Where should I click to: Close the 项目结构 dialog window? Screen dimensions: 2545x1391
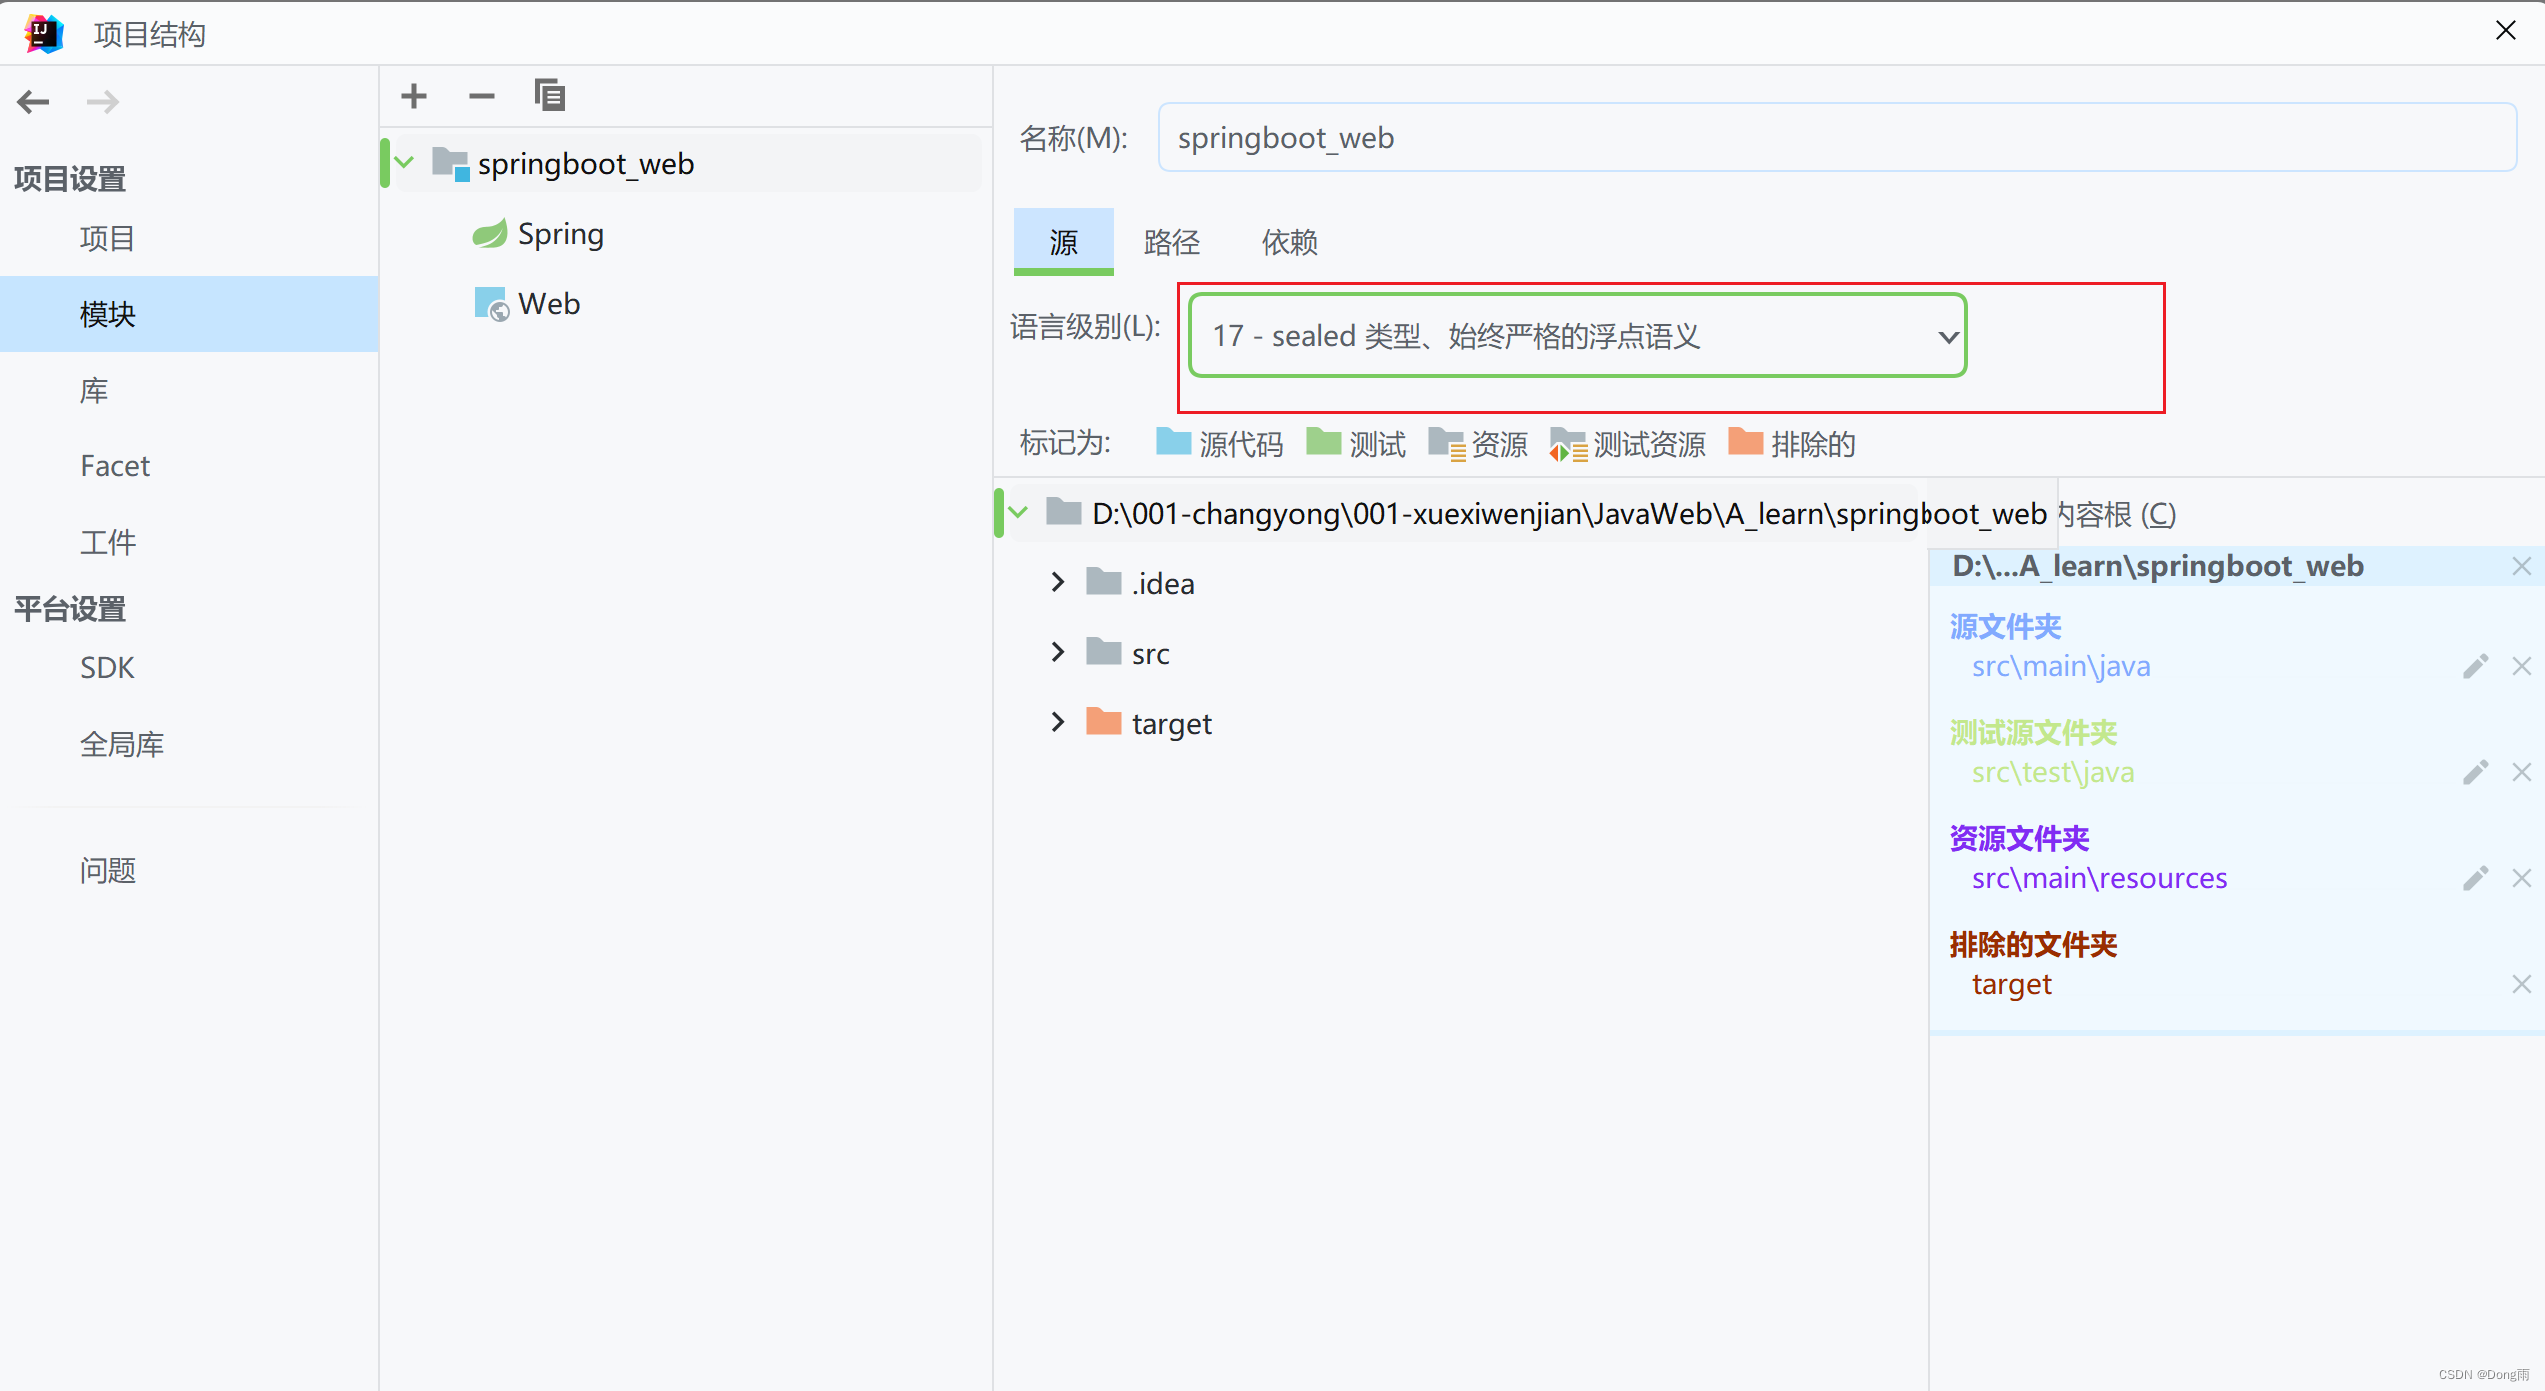click(2505, 31)
